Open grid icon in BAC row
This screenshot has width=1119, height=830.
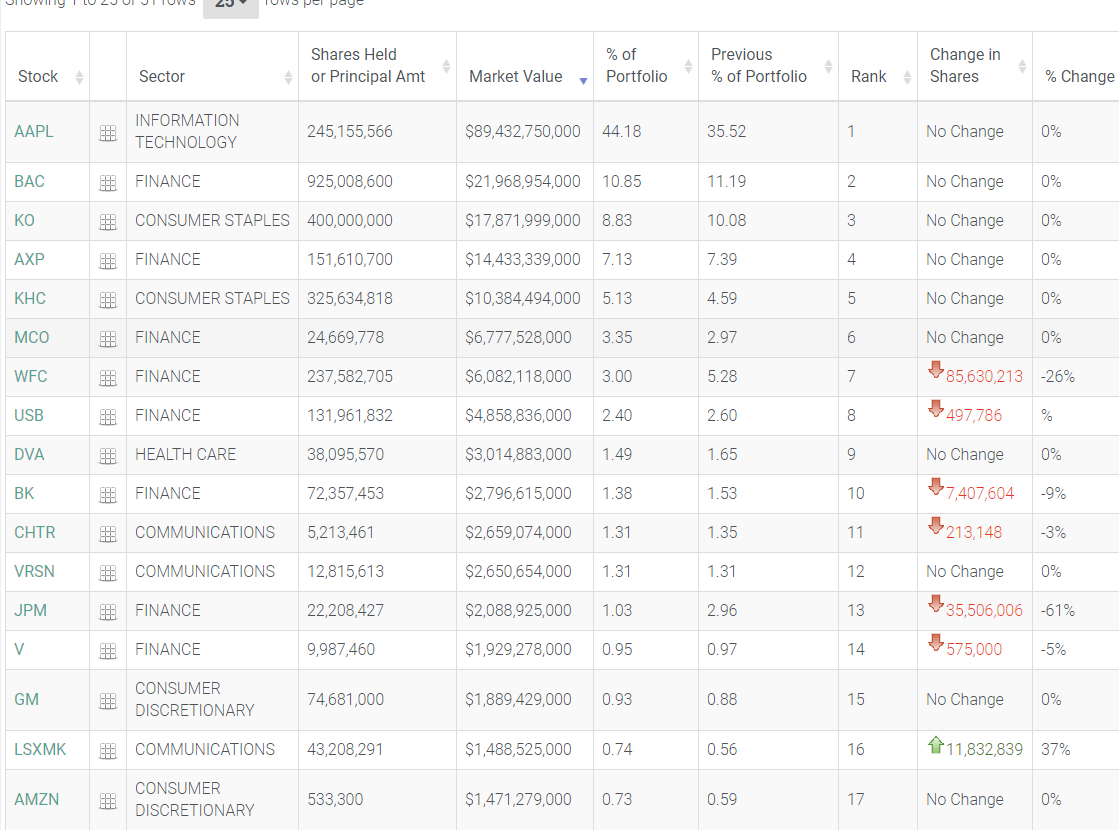click(x=108, y=183)
